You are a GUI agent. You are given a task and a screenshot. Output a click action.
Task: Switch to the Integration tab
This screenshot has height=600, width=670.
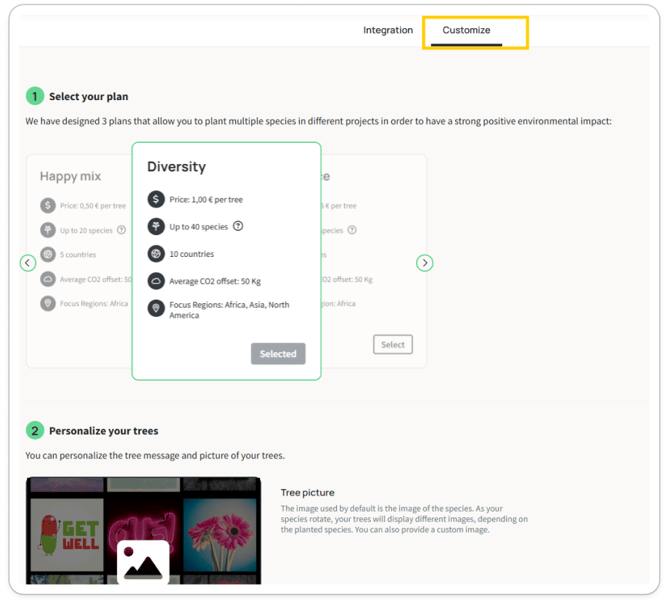(388, 30)
